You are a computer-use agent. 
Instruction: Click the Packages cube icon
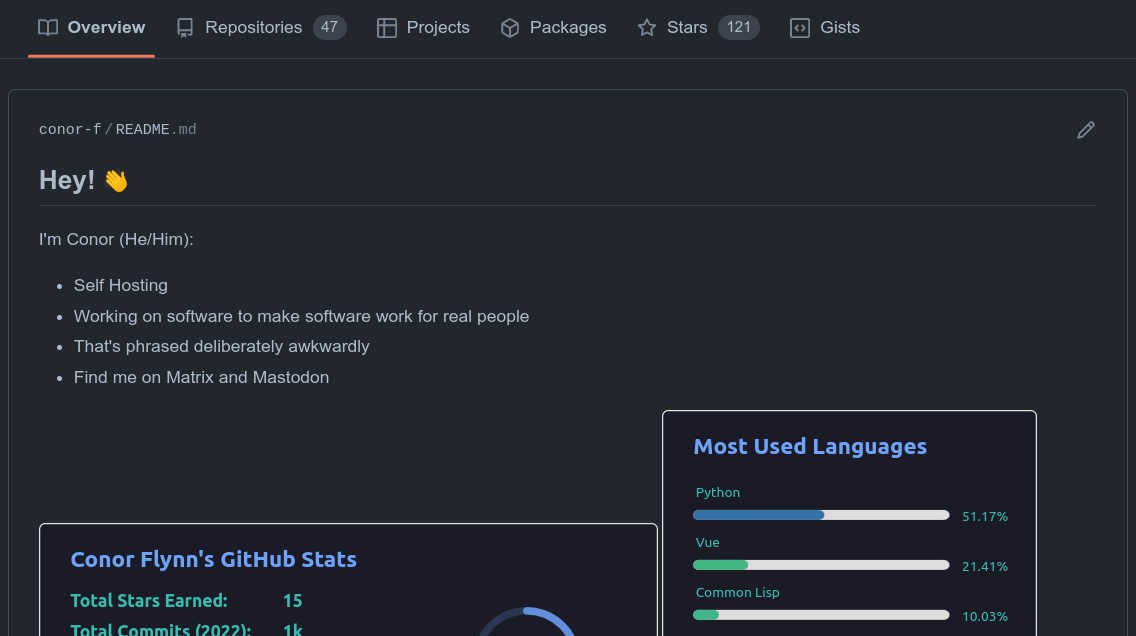click(510, 28)
